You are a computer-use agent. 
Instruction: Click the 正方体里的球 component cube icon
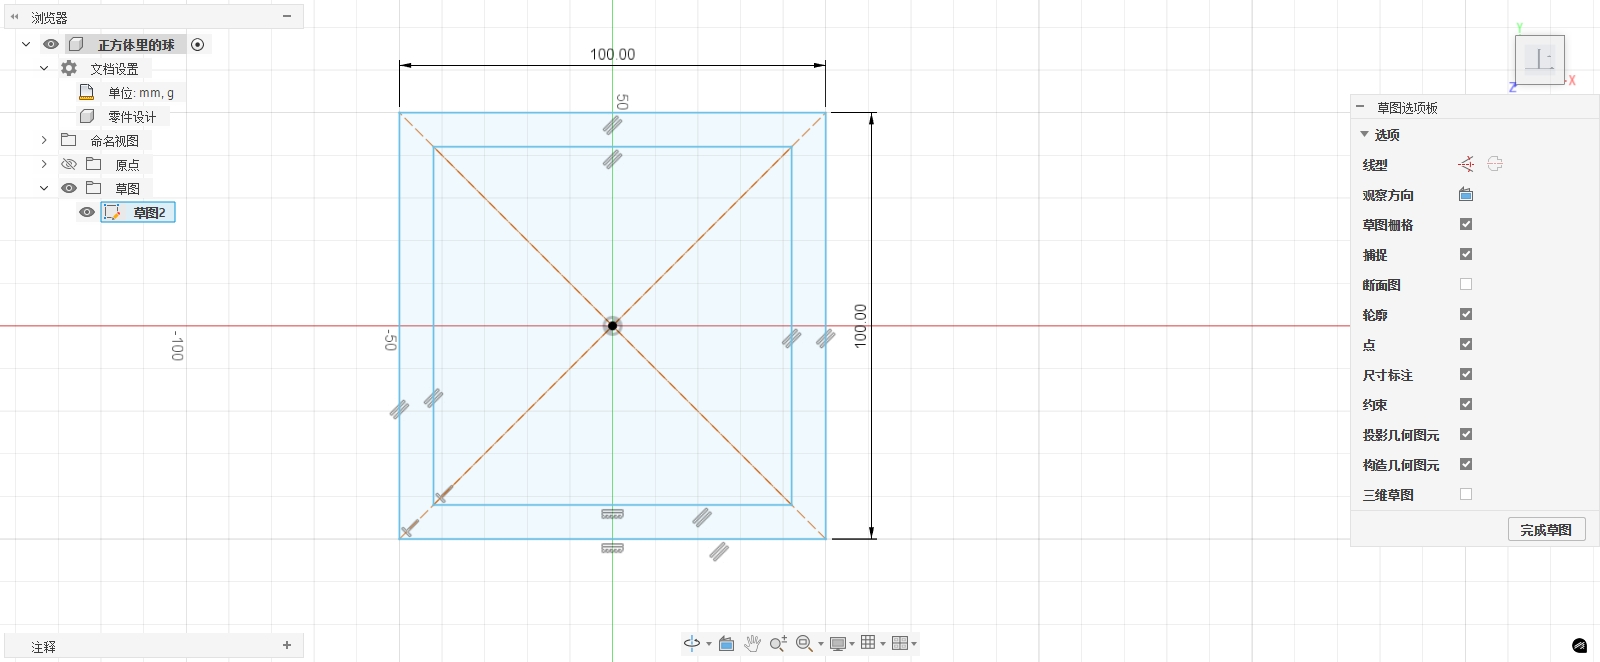[x=76, y=44]
